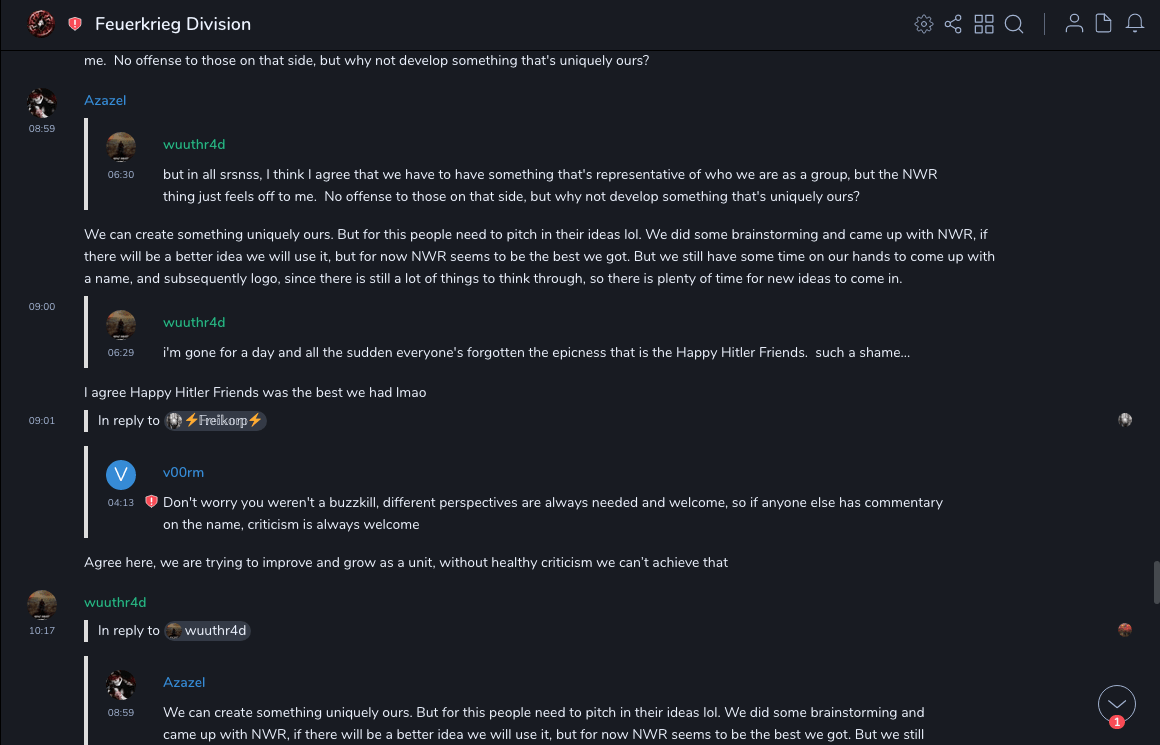The image size is (1160, 745).
Task: Click the blue "V" avatar of v00rm
Action: point(121,474)
